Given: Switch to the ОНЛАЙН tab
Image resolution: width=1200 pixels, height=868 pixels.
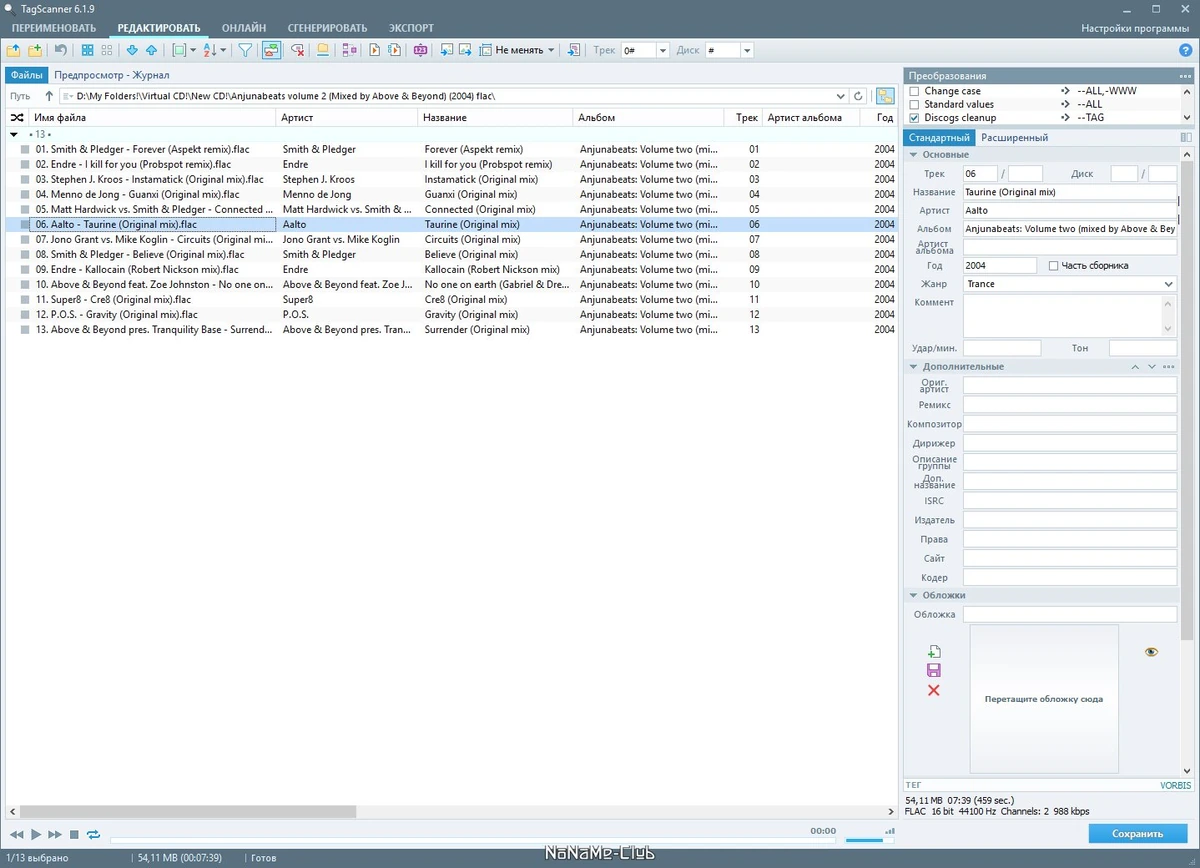Looking at the screenshot, I should click(x=244, y=28).
